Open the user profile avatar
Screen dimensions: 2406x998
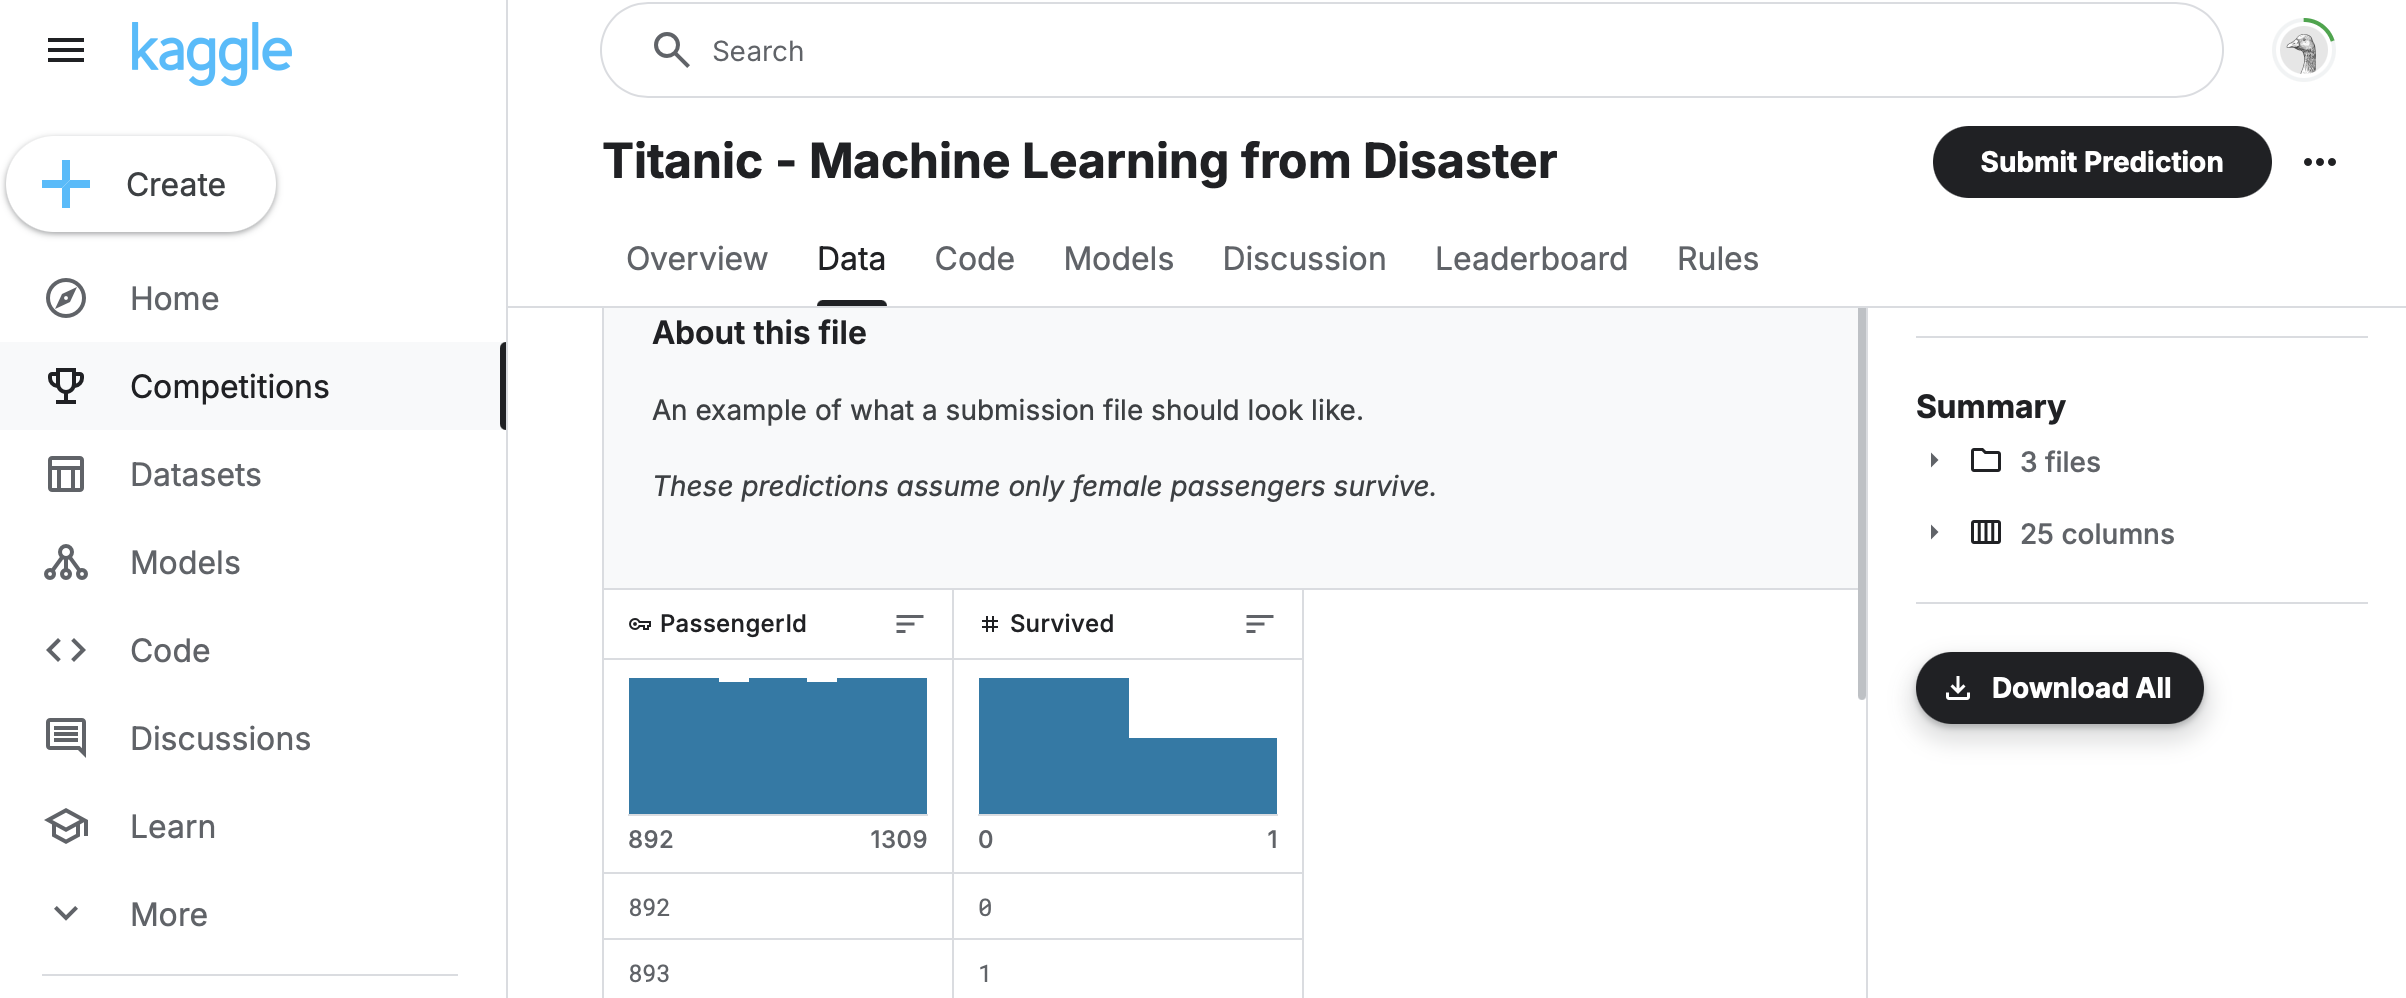(x=2304, y=50)
